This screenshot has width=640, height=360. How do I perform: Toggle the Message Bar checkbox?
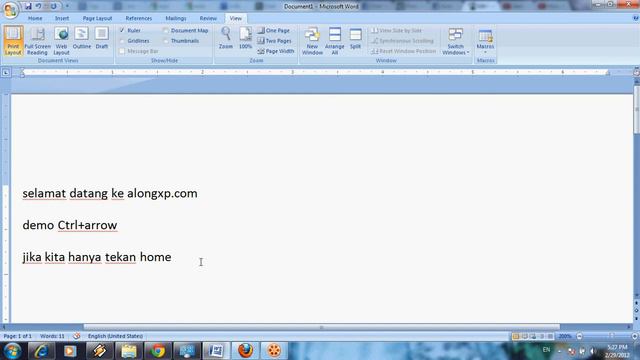[122, 51]
